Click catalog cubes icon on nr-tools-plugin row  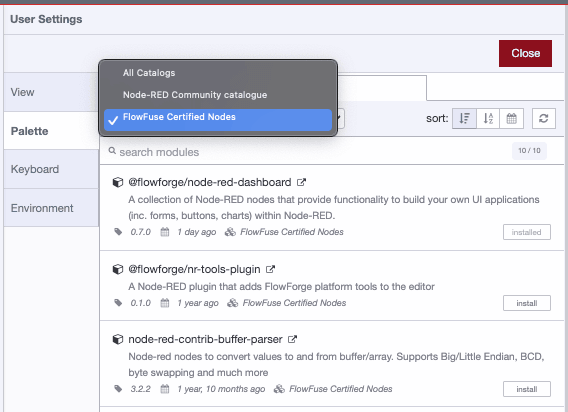pos(233,303)
